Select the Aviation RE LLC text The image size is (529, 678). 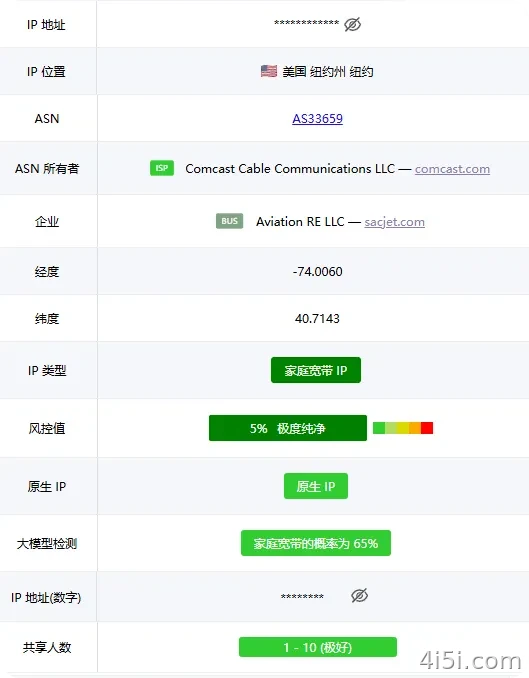(x=300, y=221)
